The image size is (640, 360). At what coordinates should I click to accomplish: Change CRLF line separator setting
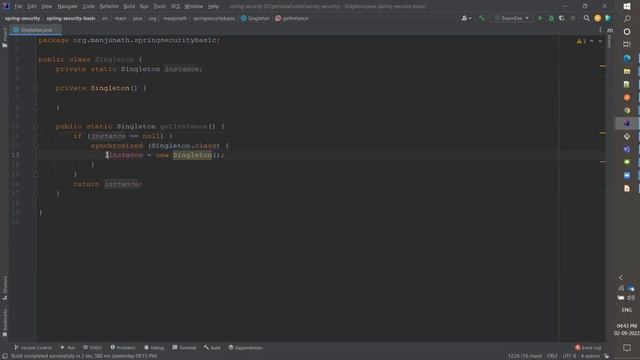[x=552, y=356]
